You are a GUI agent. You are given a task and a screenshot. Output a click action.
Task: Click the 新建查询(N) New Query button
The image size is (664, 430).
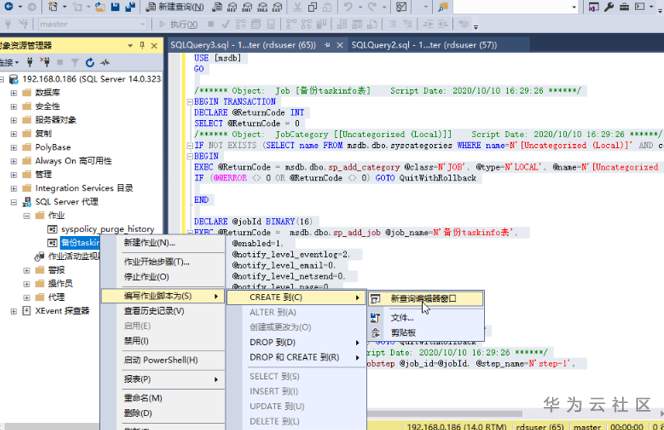175,7
